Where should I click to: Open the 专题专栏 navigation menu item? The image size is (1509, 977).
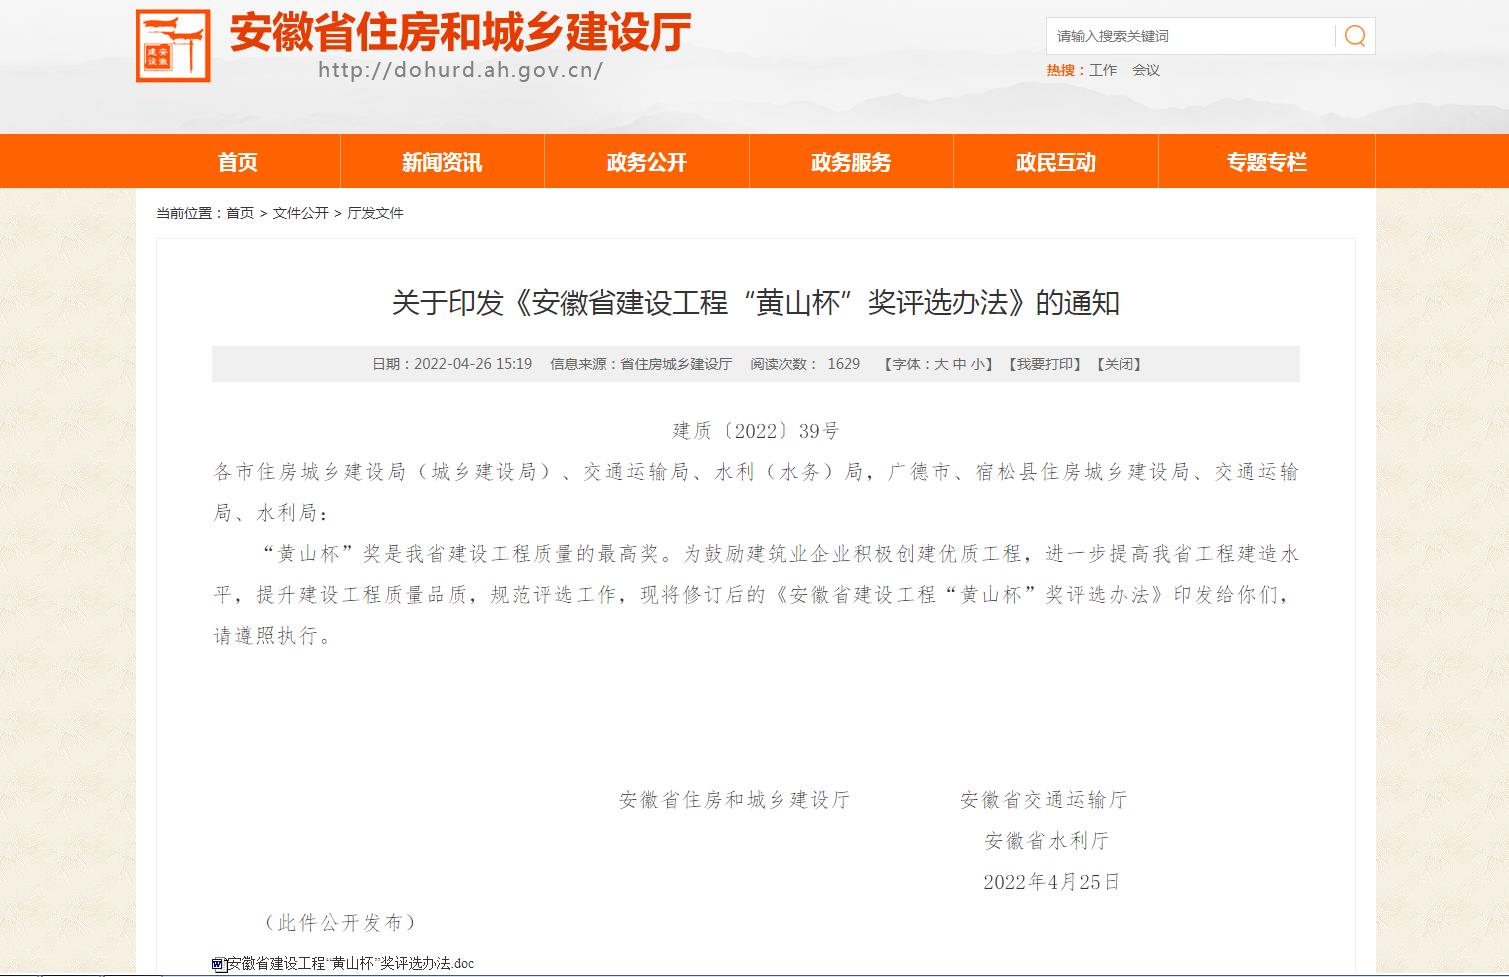pos(1266,161)
